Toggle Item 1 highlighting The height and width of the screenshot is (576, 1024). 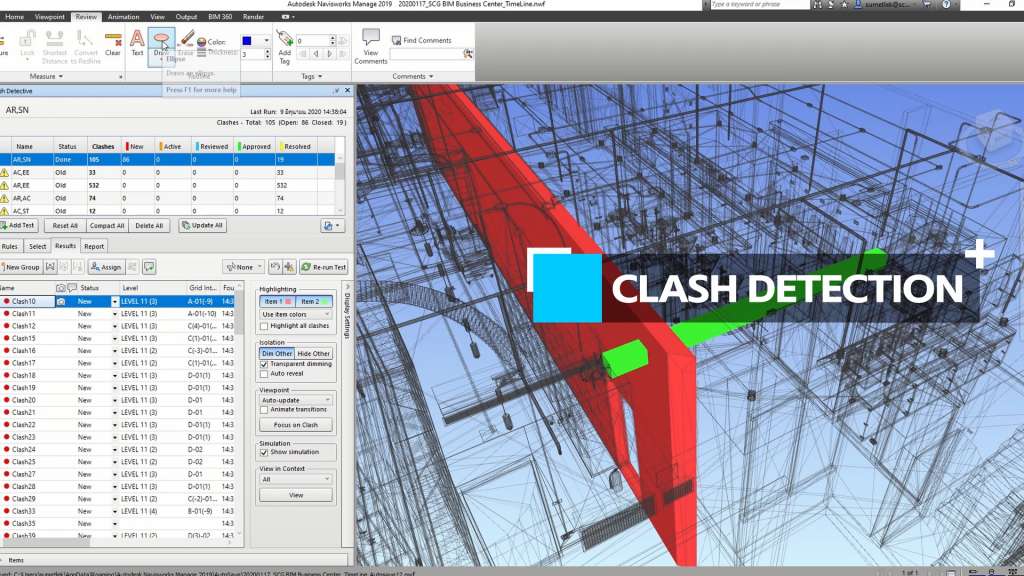pos(278,302)
